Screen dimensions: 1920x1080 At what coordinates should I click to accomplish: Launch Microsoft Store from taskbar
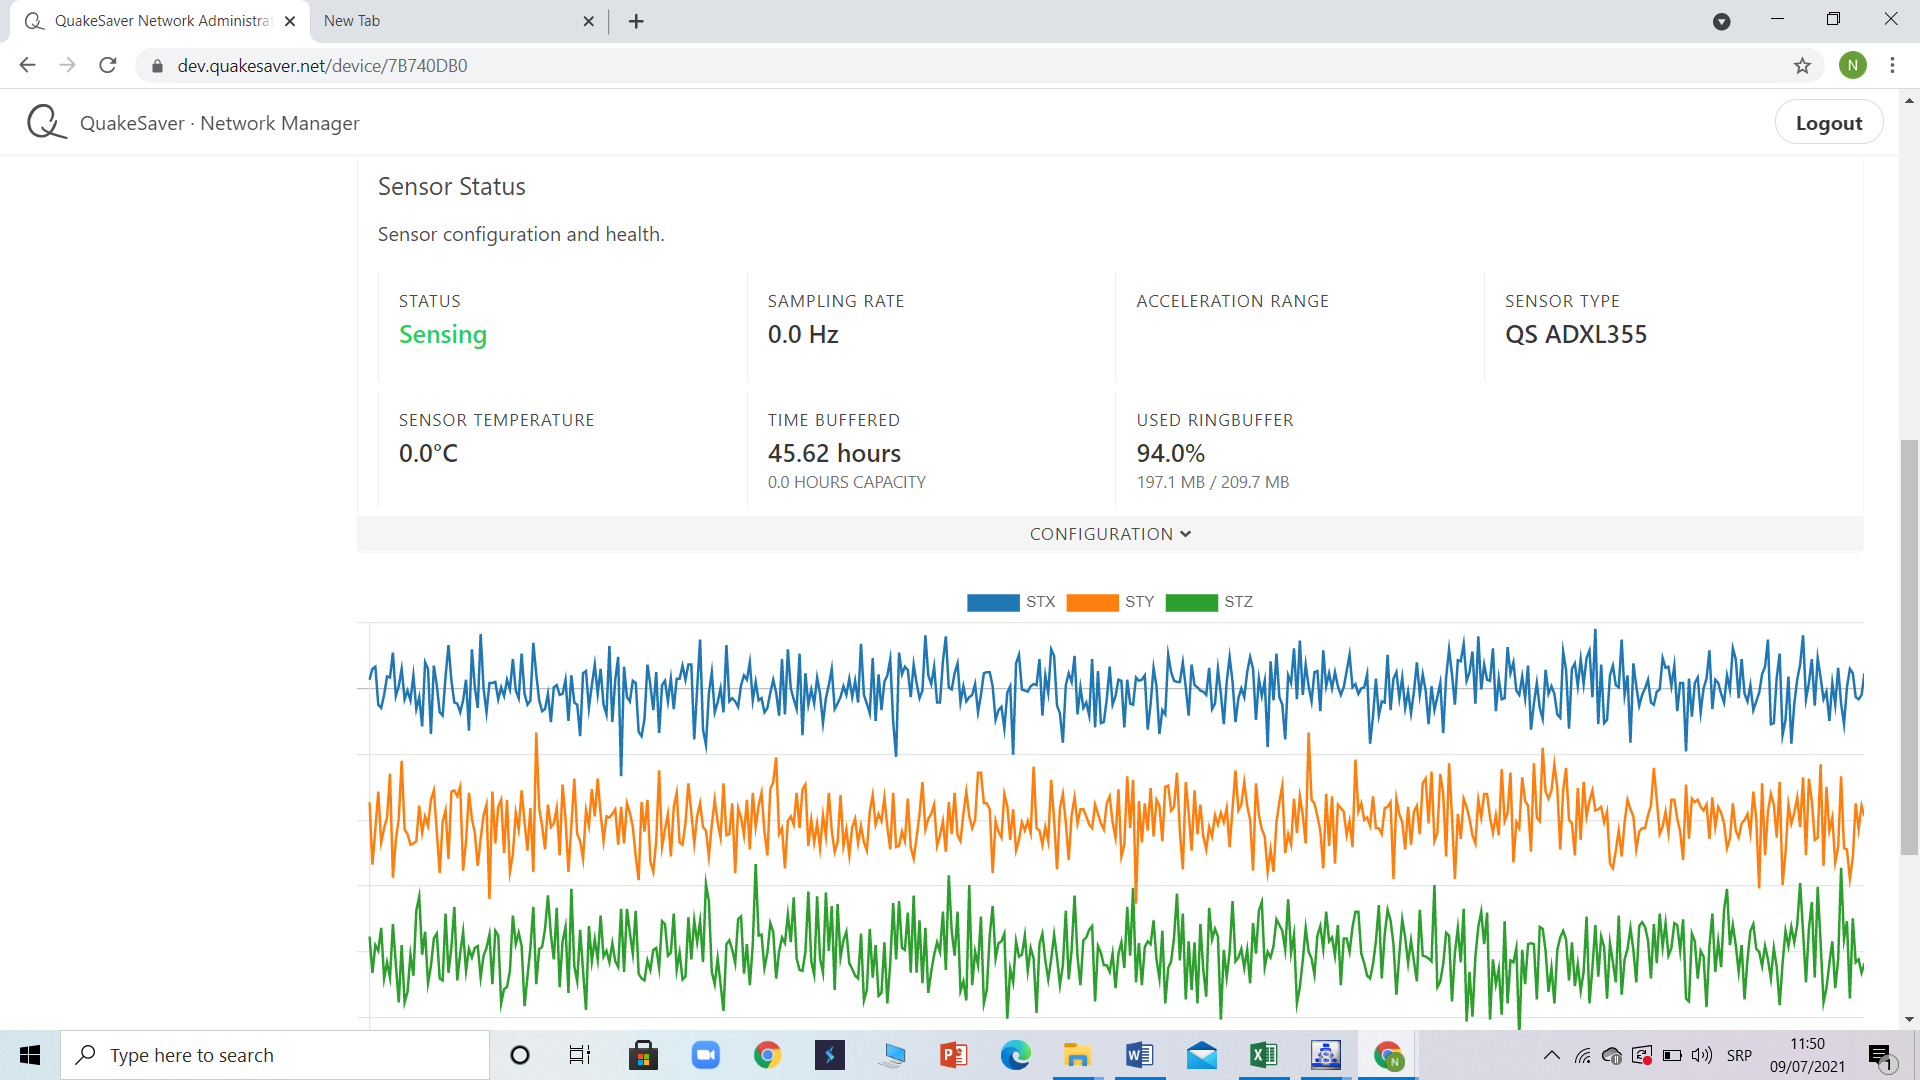click(643, 1055)
